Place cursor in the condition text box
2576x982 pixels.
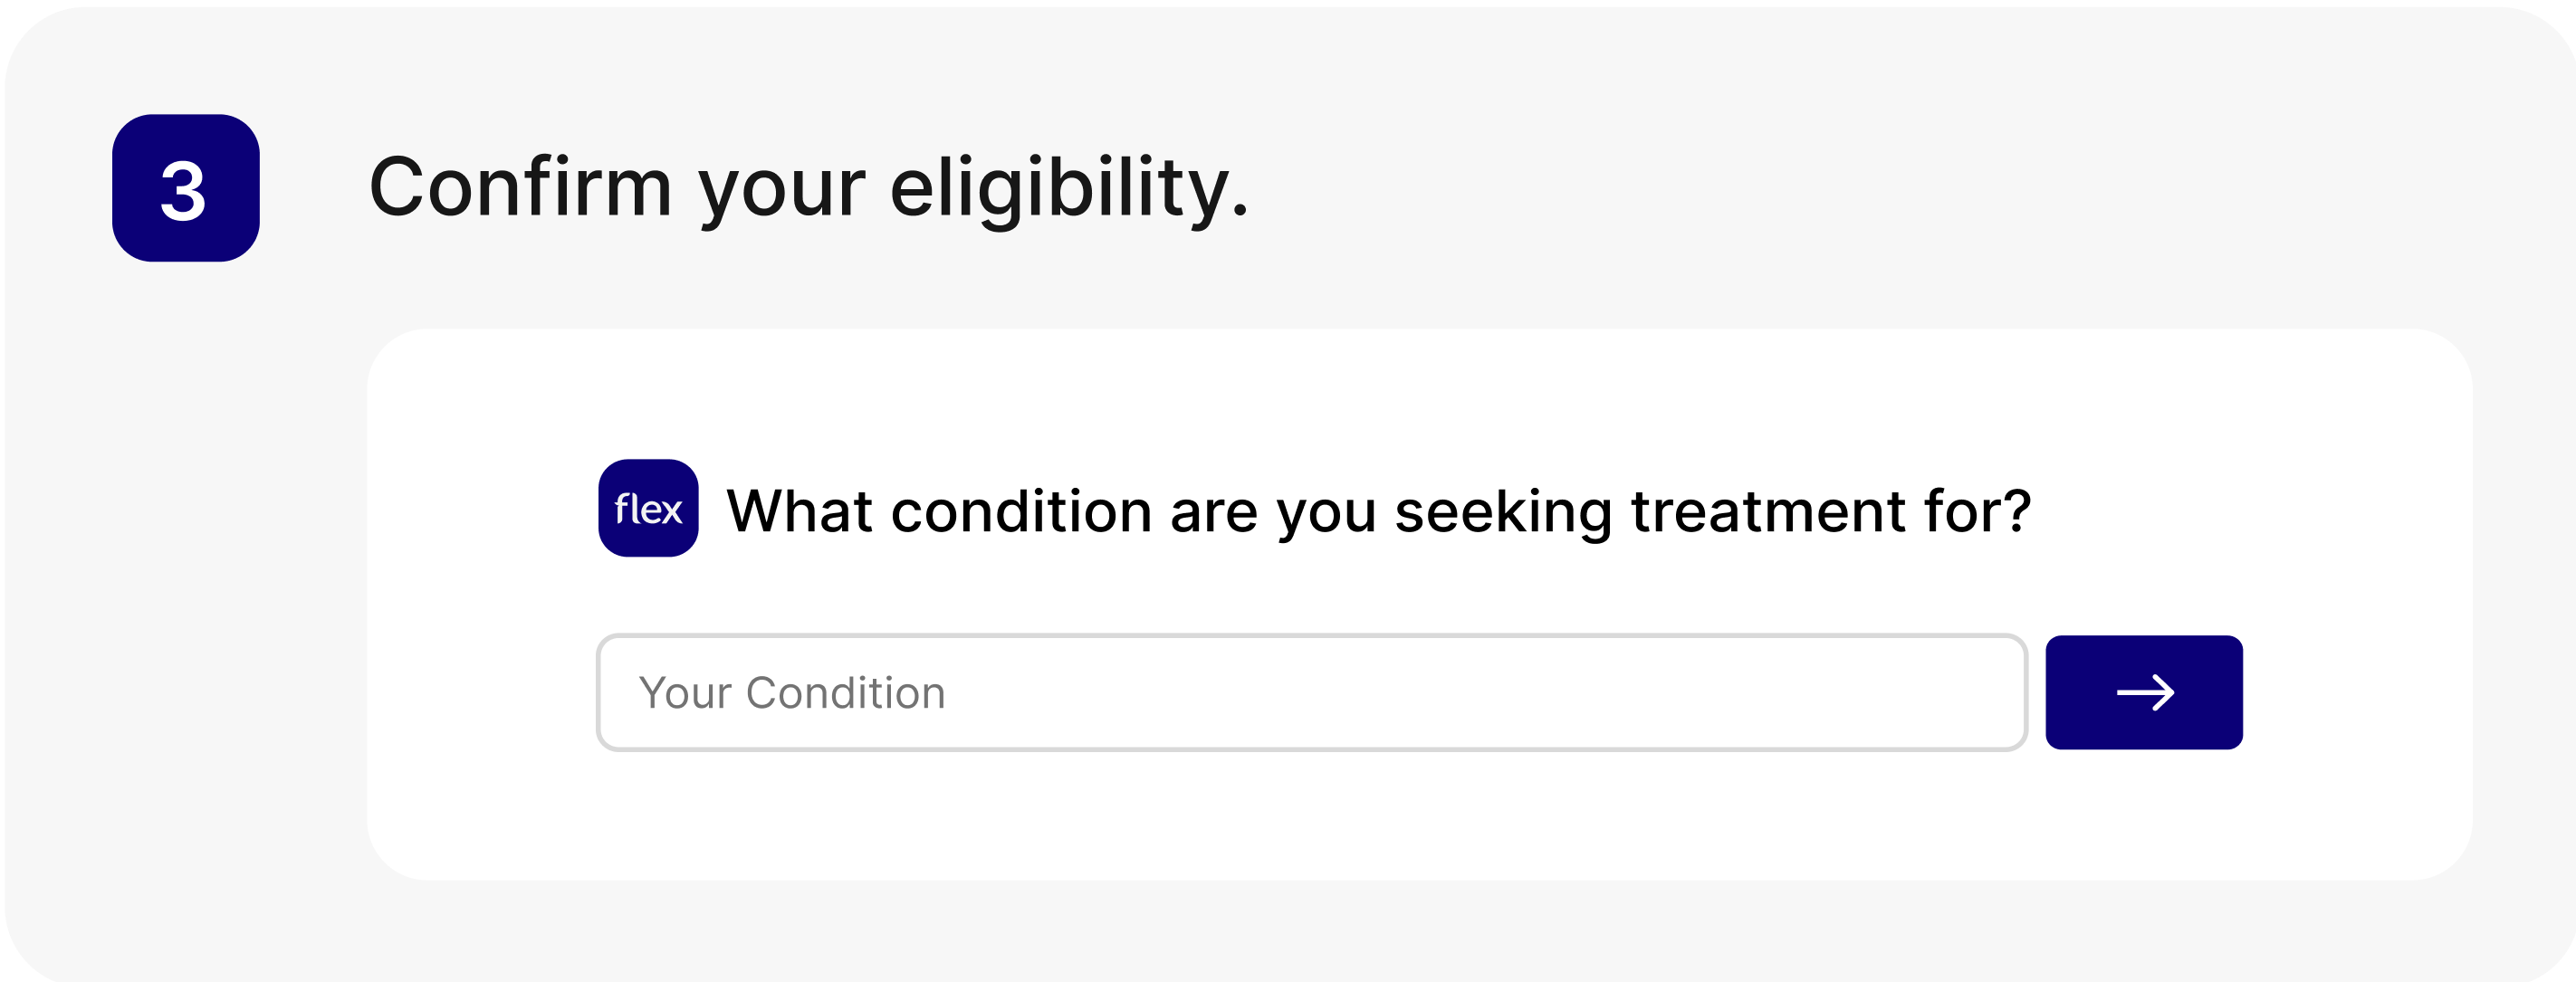point(1310,692)
